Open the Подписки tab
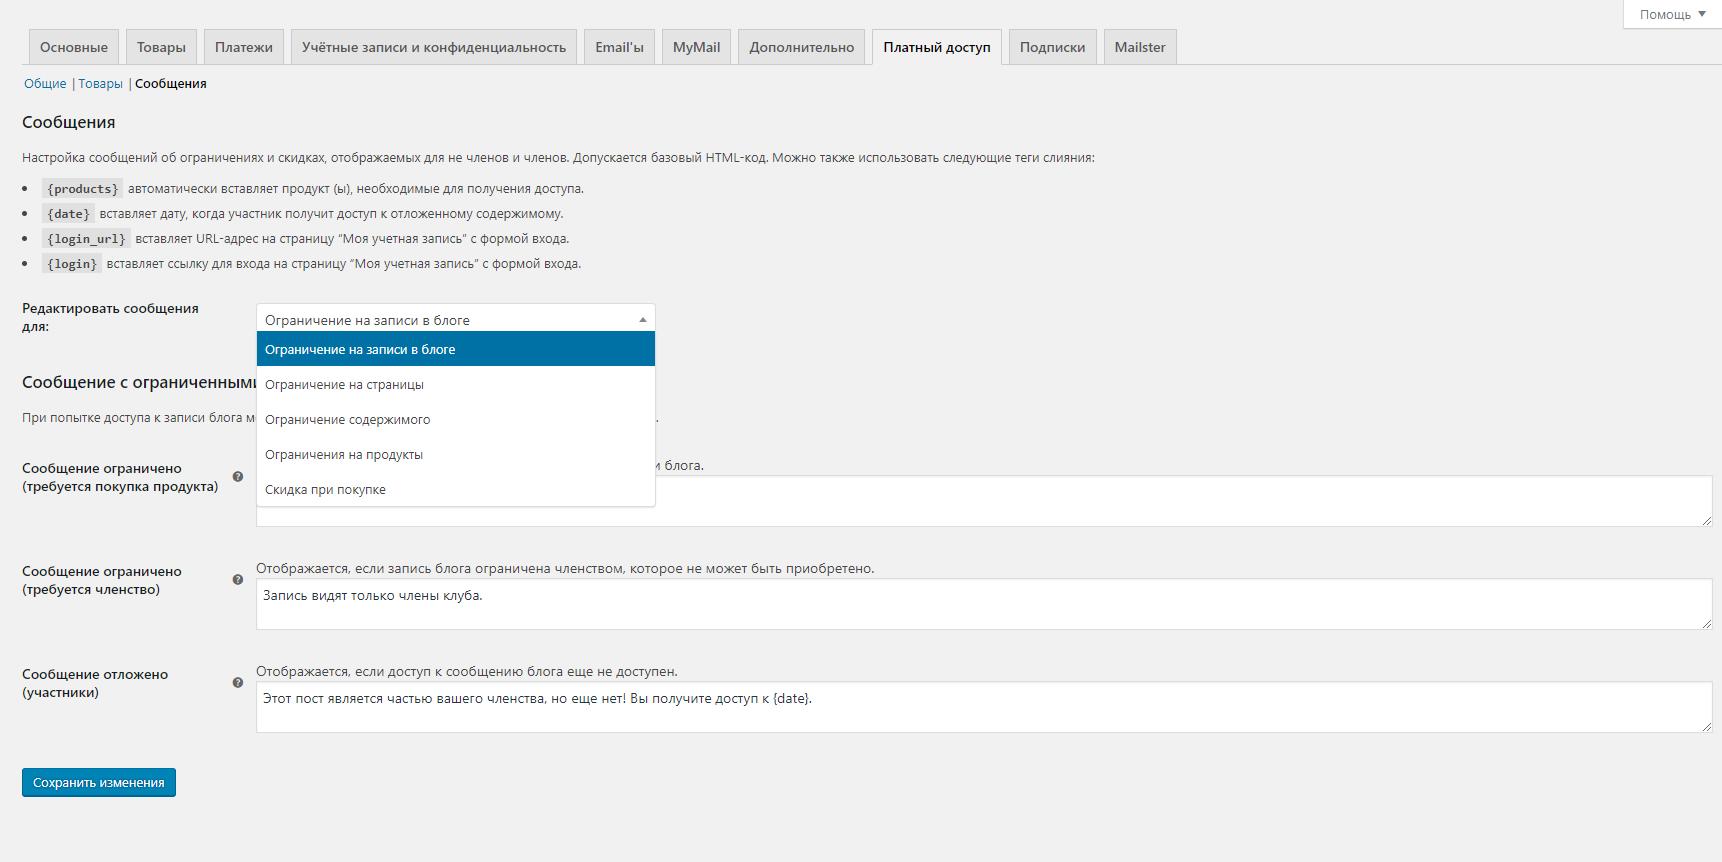Image resolution: width=1722 pixels, height=862 pixels. point(1052,47)
